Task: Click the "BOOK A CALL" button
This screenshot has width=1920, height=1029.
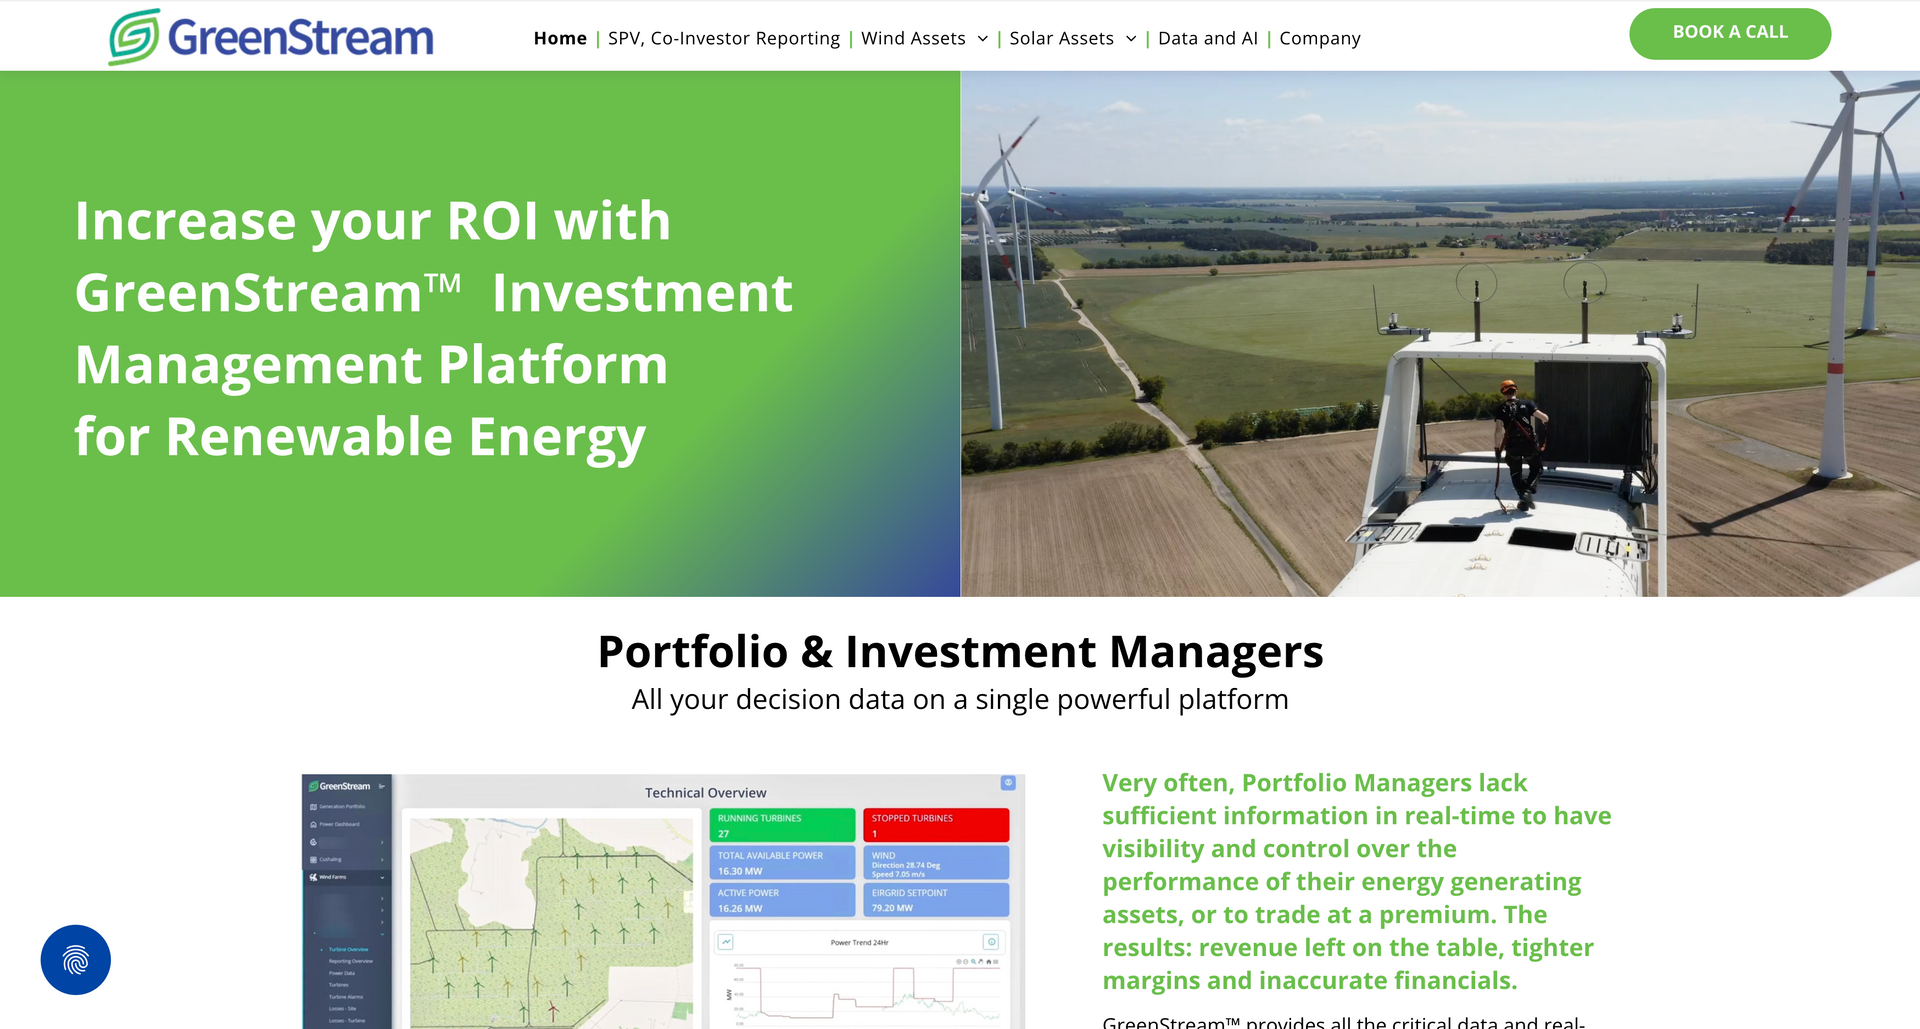Action: pos(1730,32)
